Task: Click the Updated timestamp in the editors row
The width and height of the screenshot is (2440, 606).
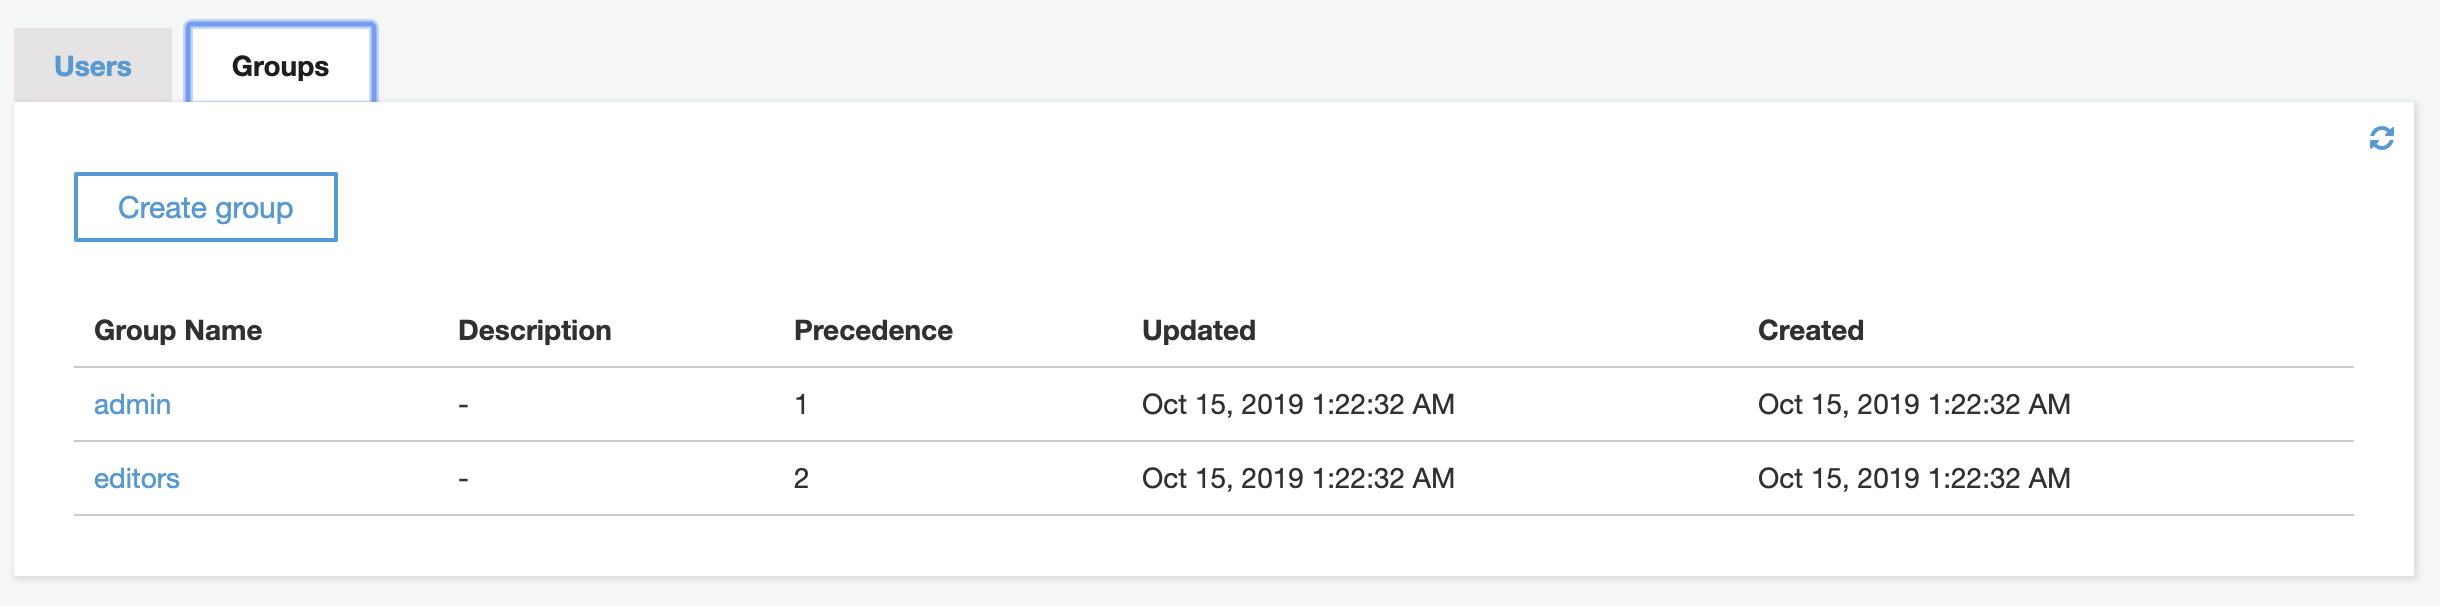Action: point(1297,478)
